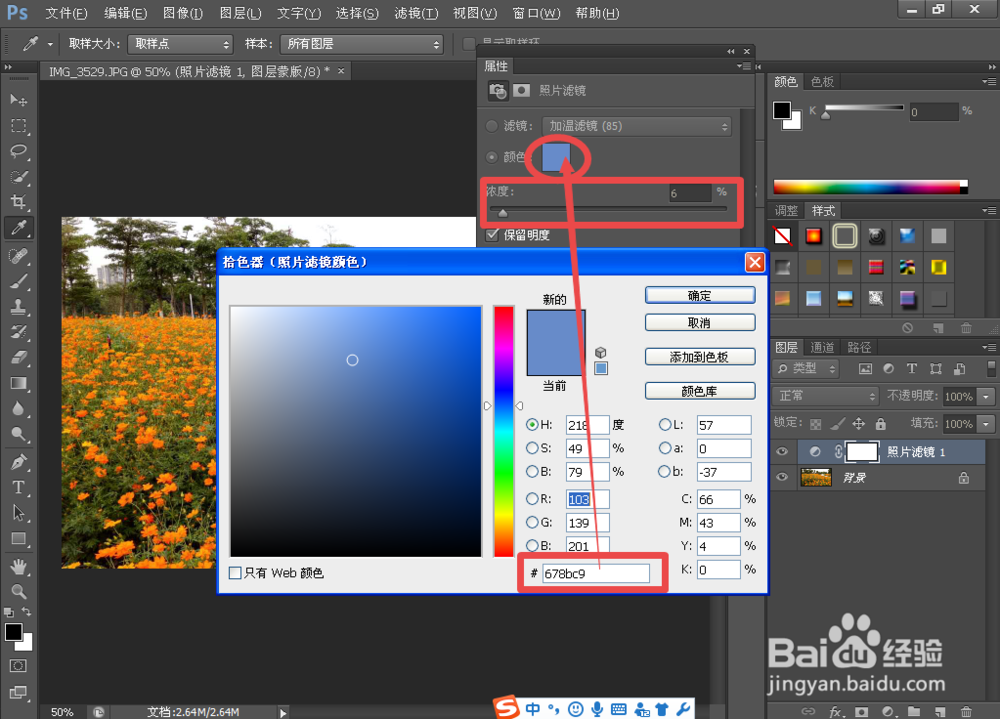Open the 滤镜(T) menu
The width and height of the screenshot is (1000, 719).
coord(416,13)
